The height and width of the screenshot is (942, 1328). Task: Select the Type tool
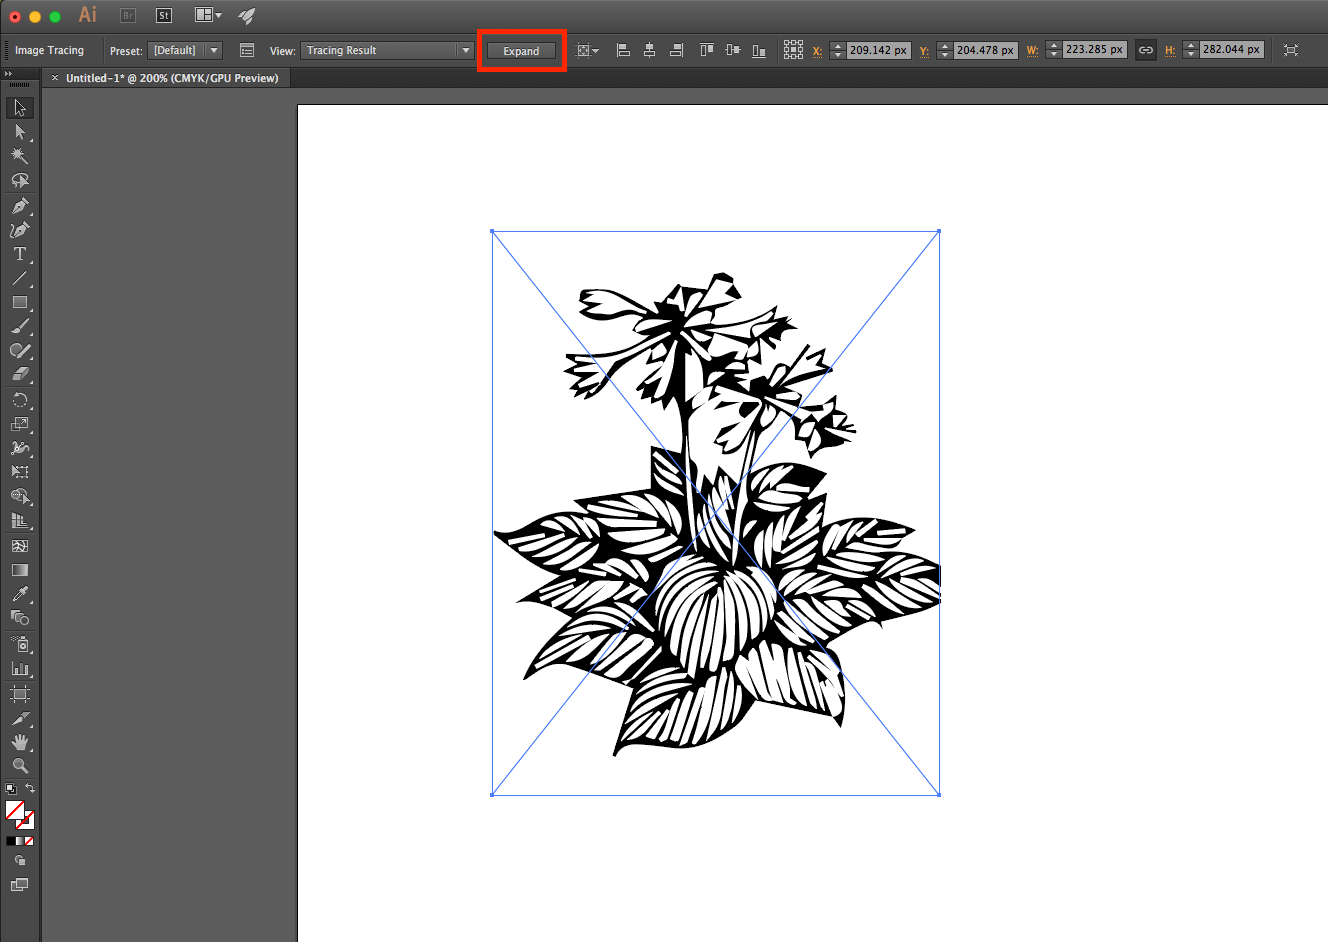tap(19, 254)
